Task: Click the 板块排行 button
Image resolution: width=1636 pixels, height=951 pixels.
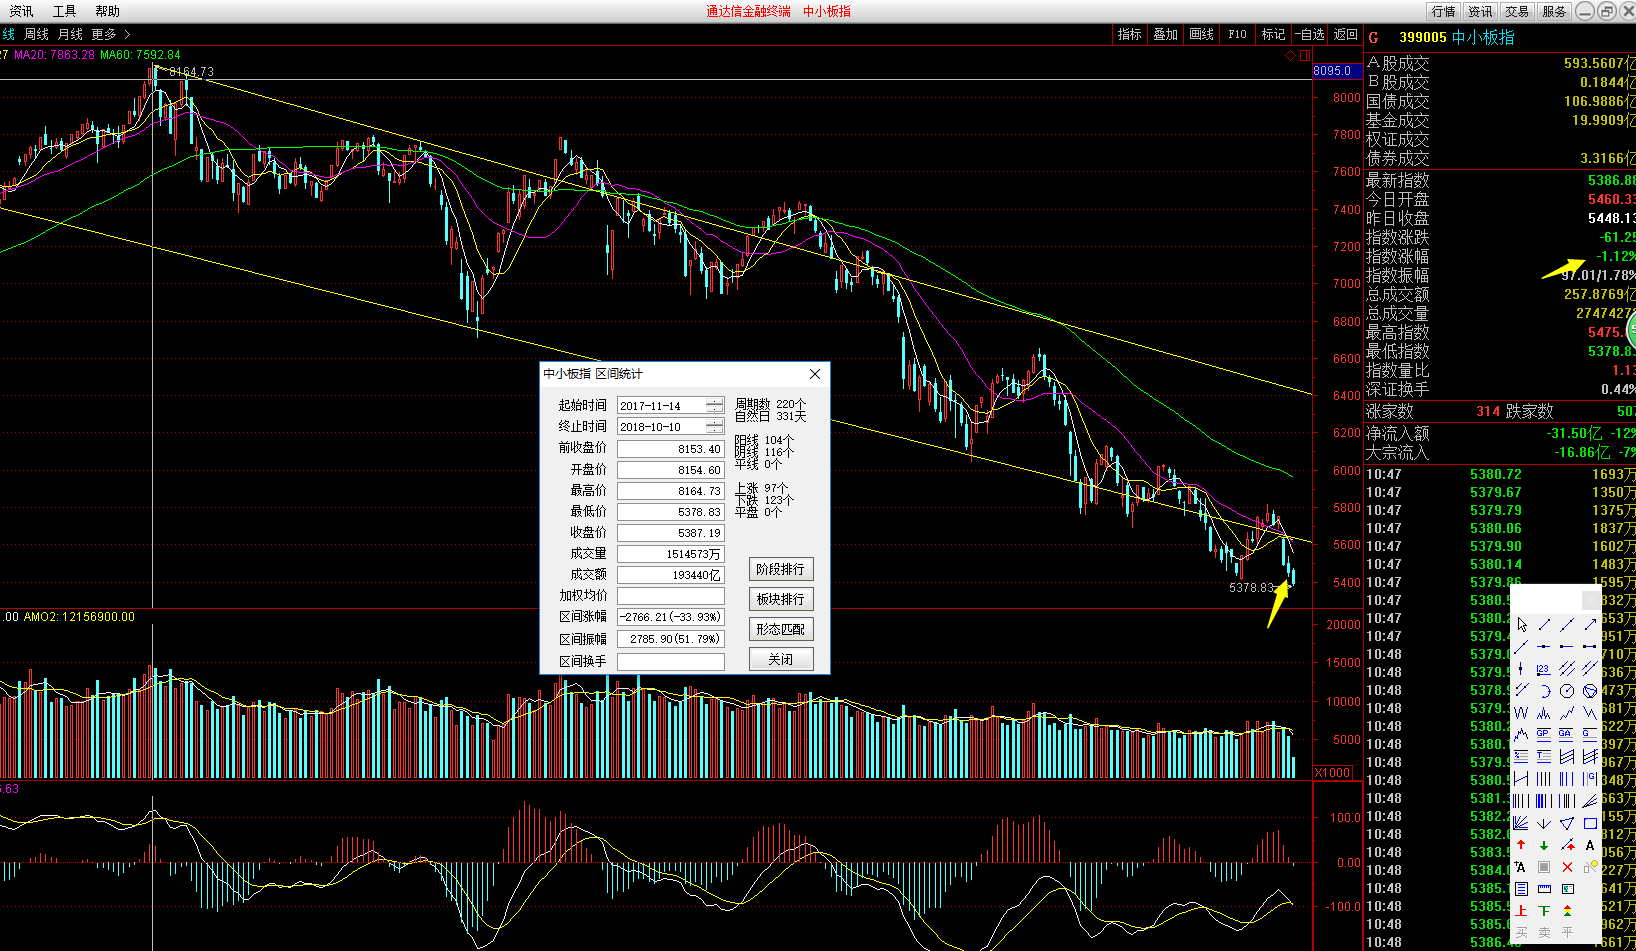Action: pos(781,599)
